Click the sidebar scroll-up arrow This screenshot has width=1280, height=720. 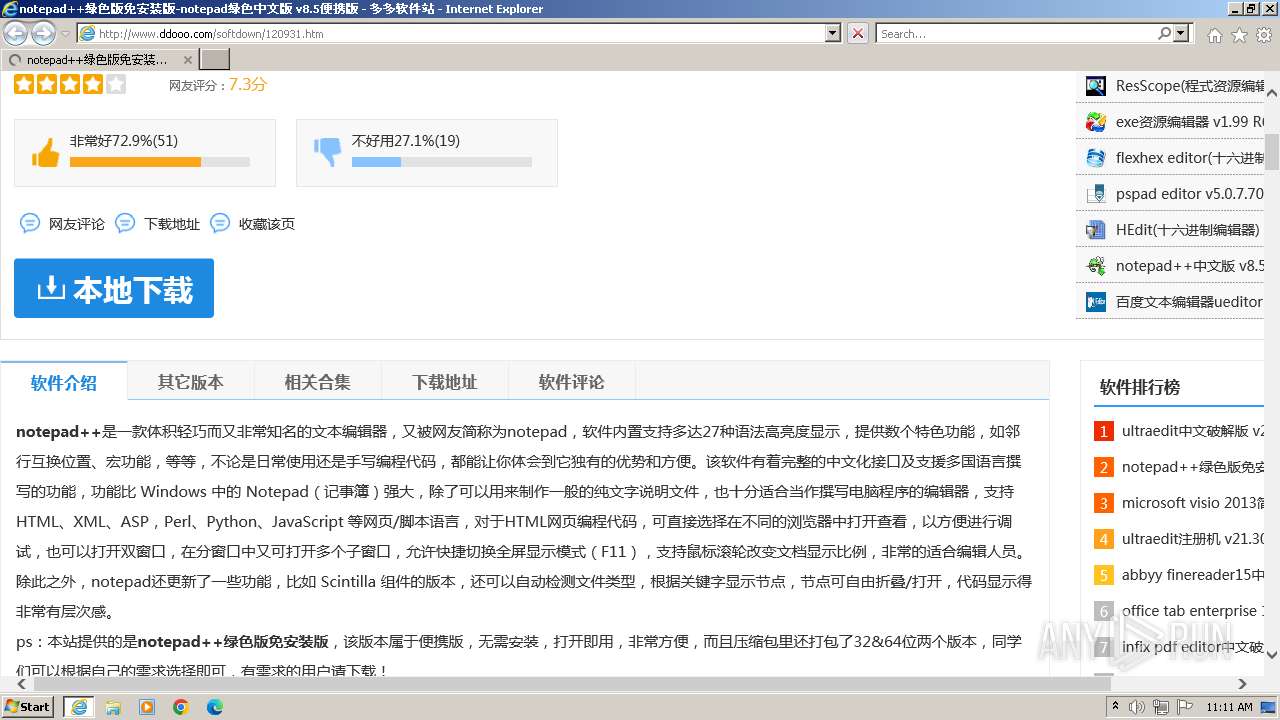[x=1272, y=92]
